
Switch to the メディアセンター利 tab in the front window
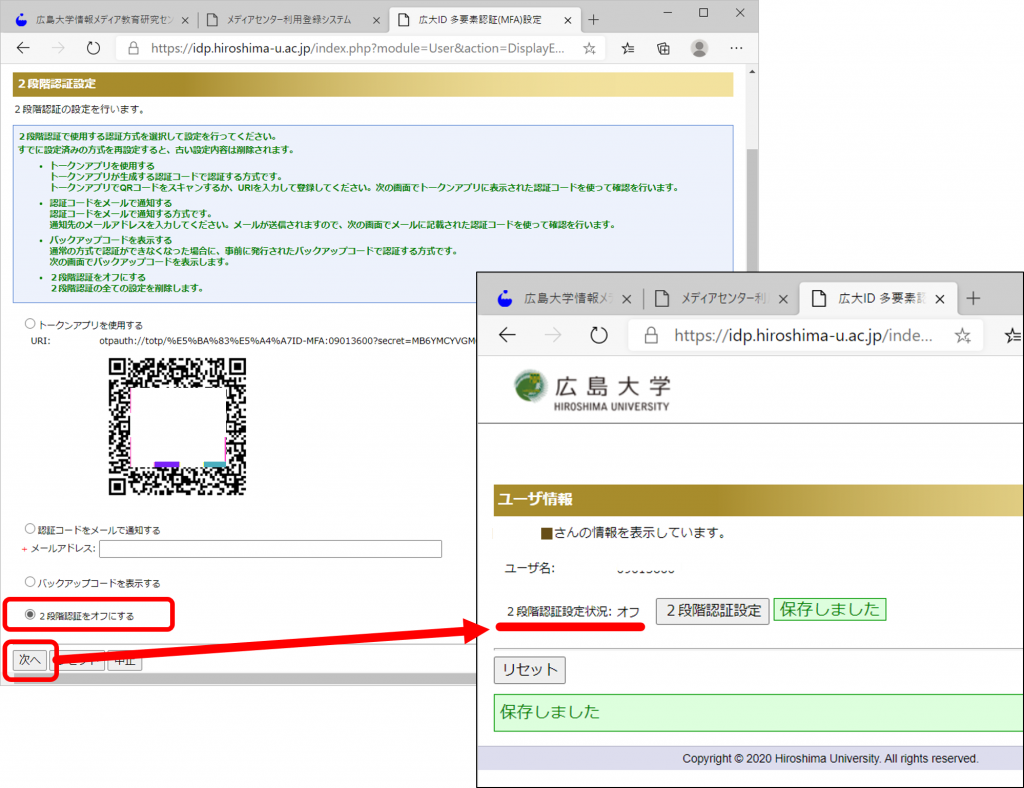724,298
